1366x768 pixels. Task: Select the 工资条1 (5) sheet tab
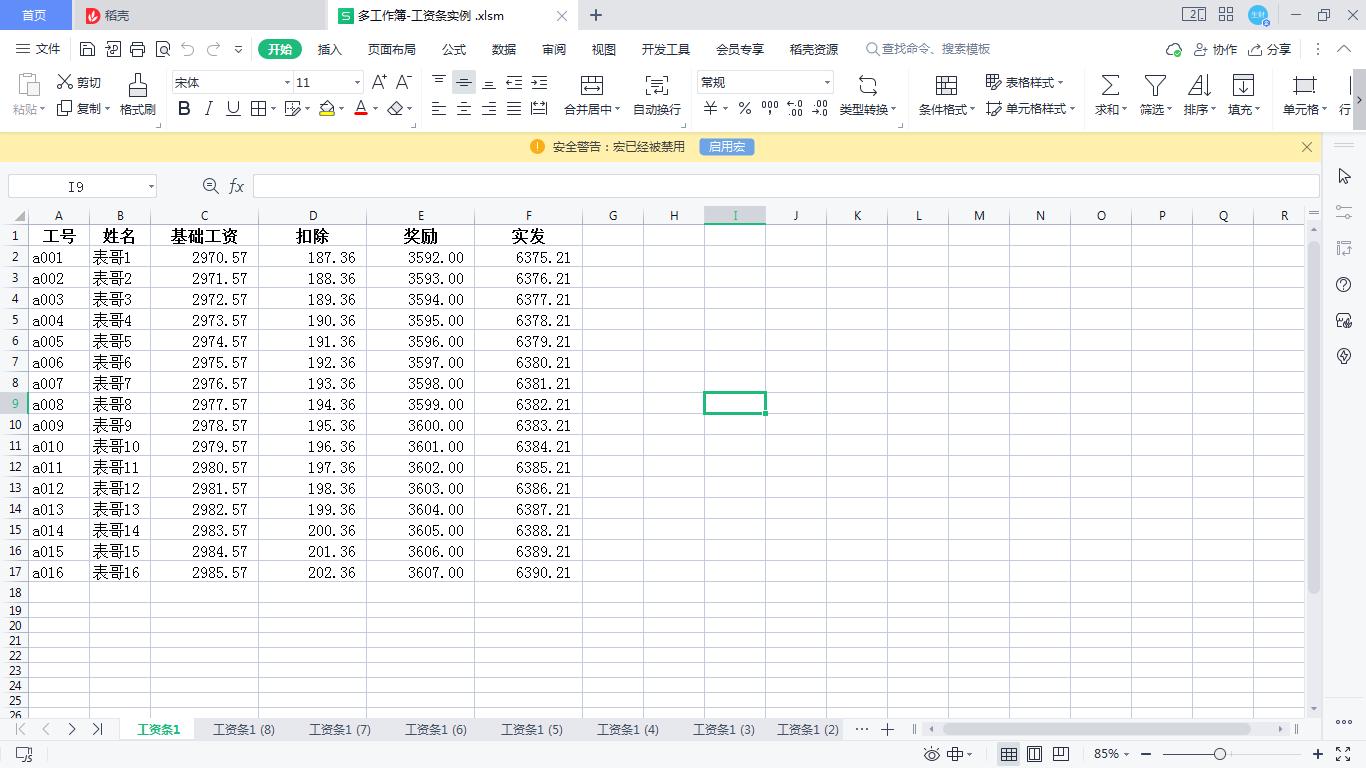tap(531, 729)
